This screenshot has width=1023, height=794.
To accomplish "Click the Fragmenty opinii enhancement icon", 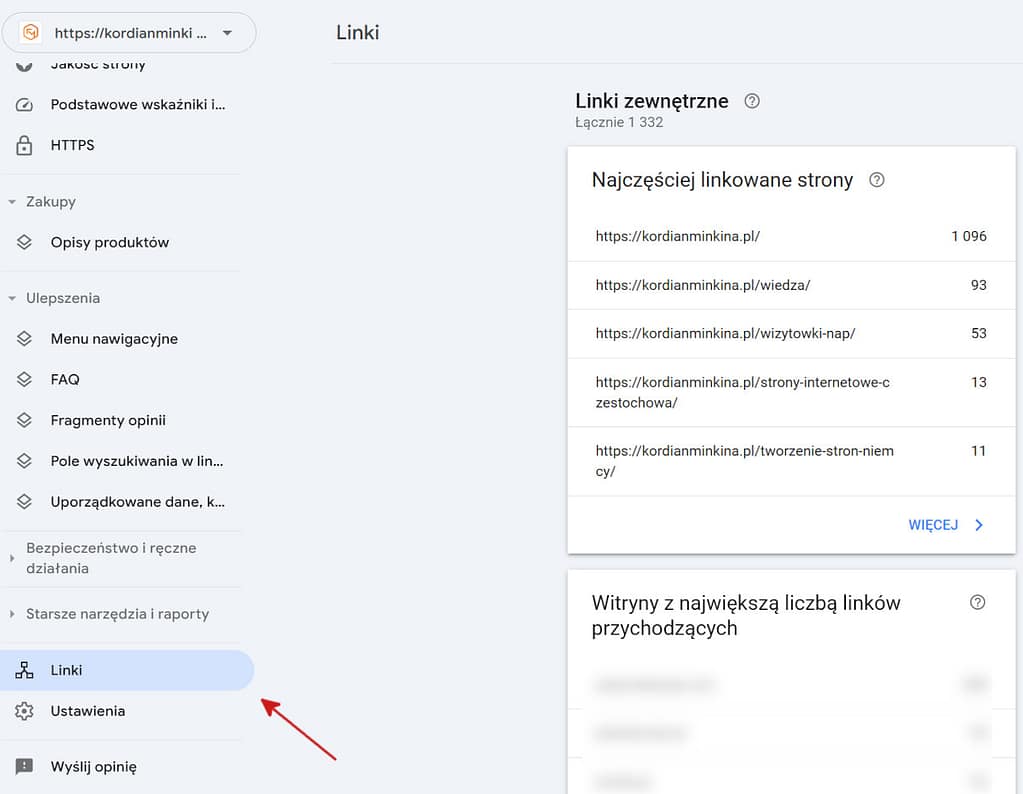I will point(24,420).
